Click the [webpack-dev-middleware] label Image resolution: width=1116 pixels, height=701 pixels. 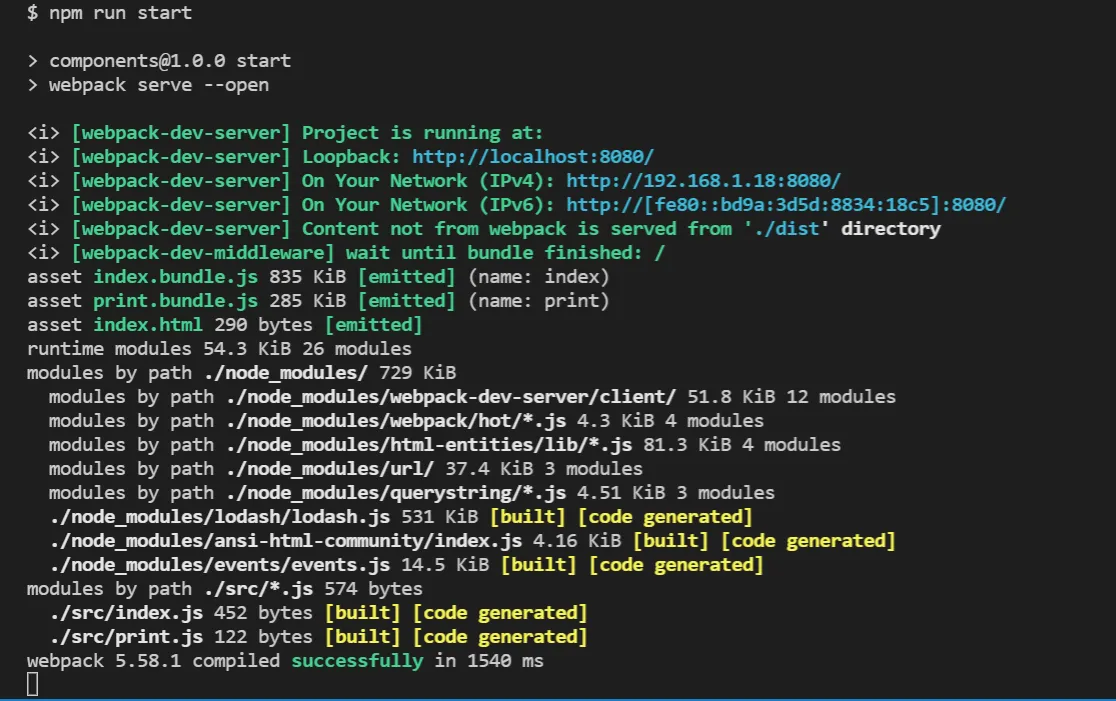(x=203, y=253)
